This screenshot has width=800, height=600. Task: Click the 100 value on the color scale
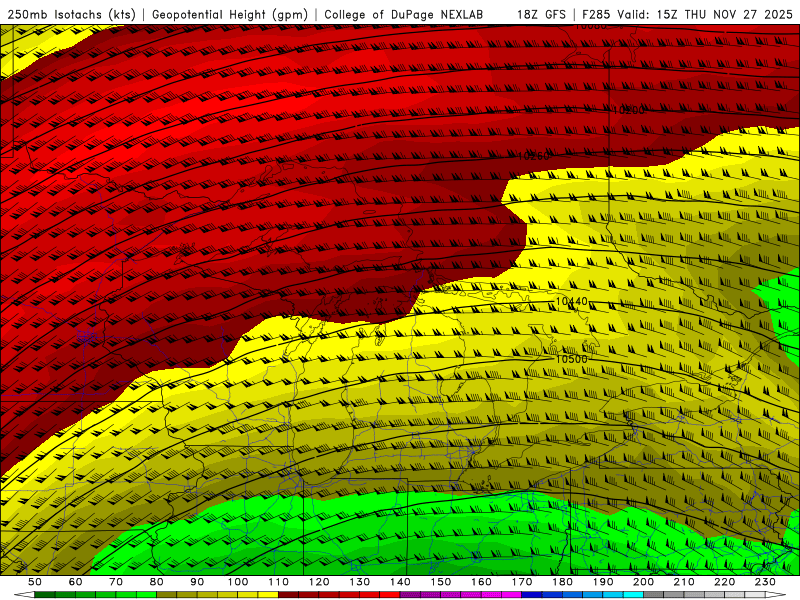(x=238, y=582)
